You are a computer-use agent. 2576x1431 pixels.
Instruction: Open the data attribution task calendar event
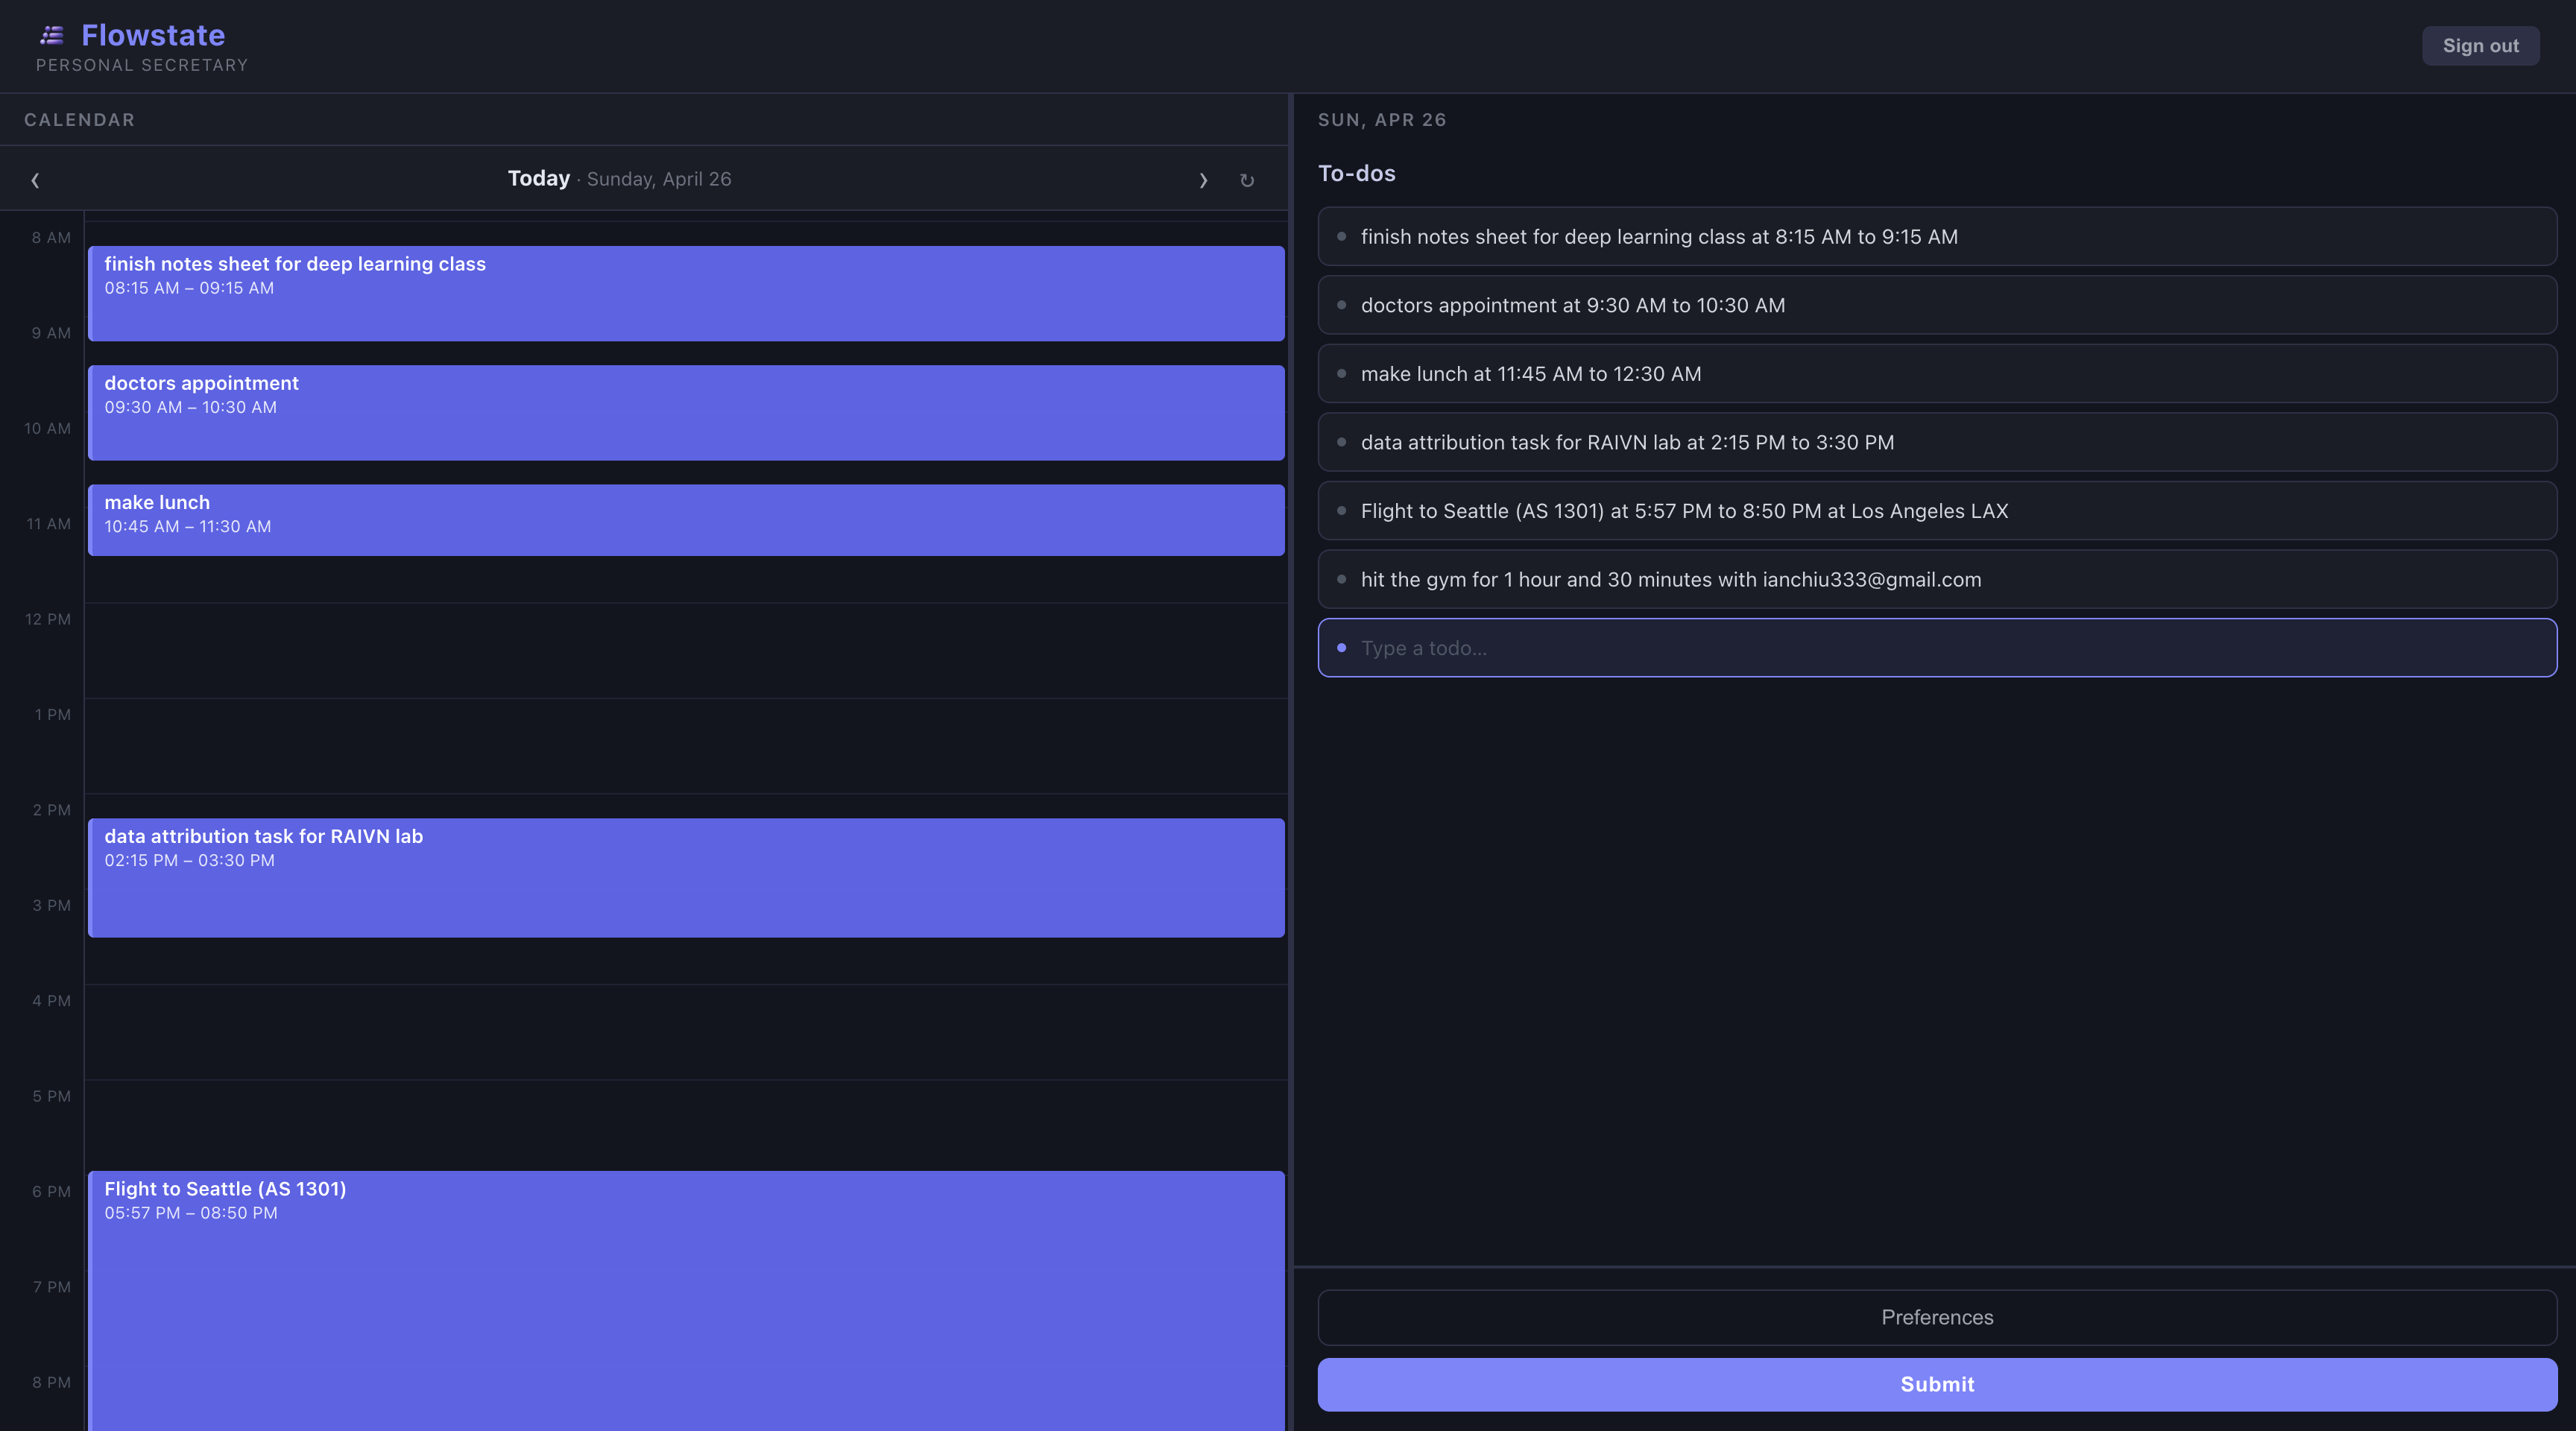pos(686,877)
